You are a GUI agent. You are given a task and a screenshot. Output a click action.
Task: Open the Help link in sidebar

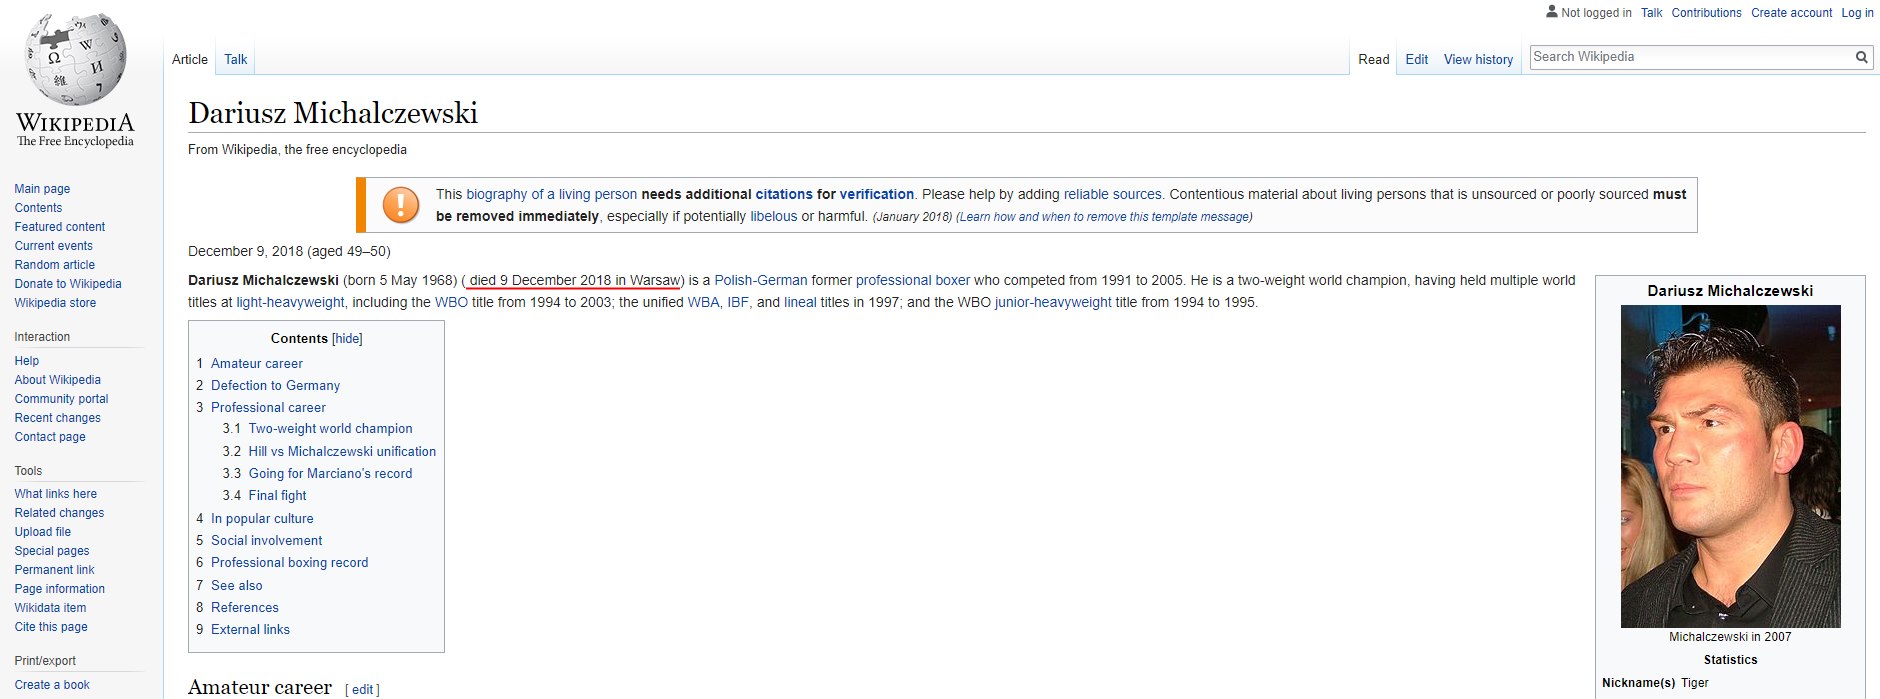pos(27,361)
